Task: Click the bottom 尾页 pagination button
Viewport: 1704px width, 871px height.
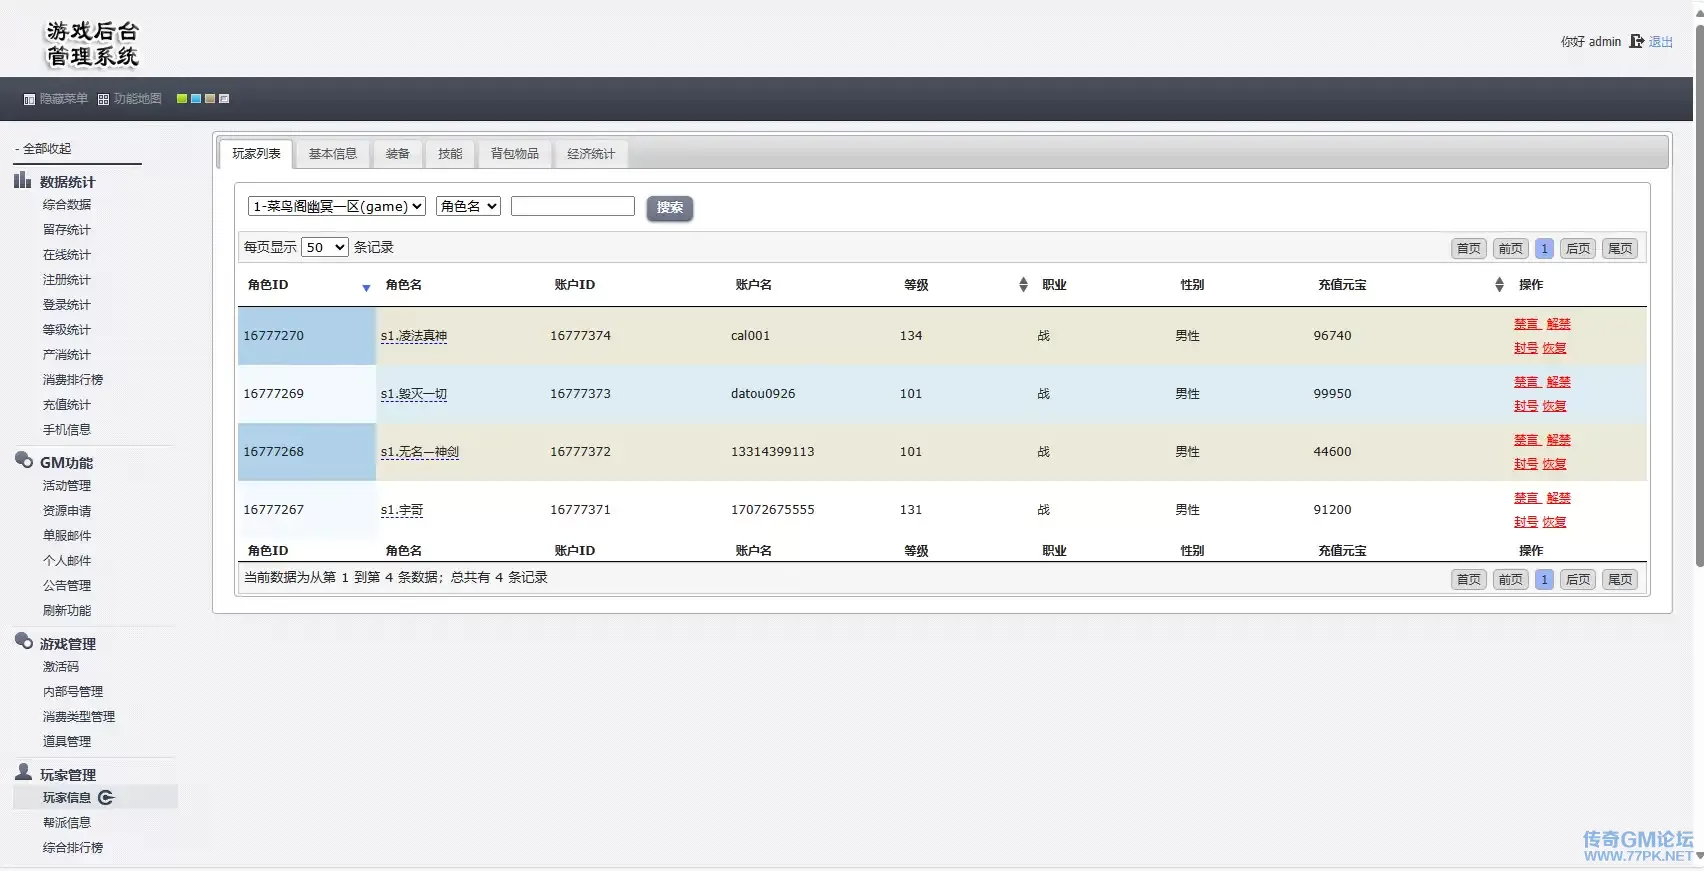Action: [x=1620, y=579]
